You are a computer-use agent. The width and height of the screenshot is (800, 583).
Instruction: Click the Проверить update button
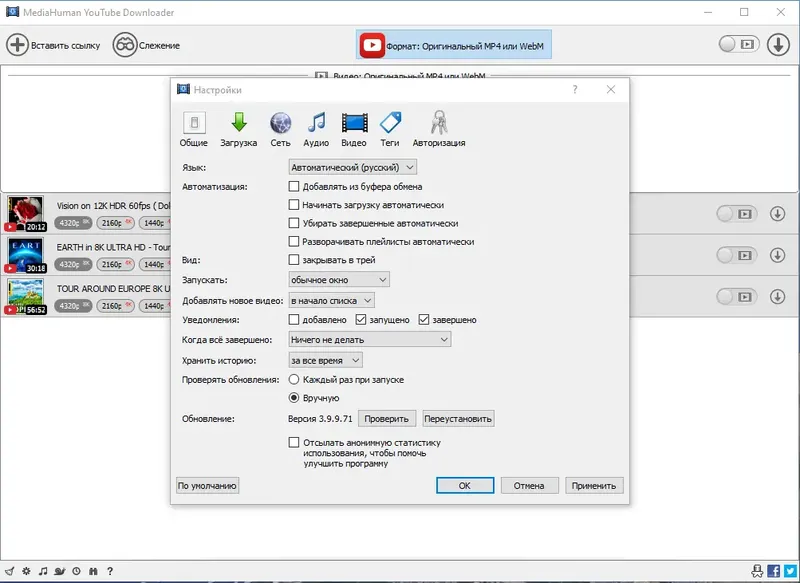coord(387,419)
